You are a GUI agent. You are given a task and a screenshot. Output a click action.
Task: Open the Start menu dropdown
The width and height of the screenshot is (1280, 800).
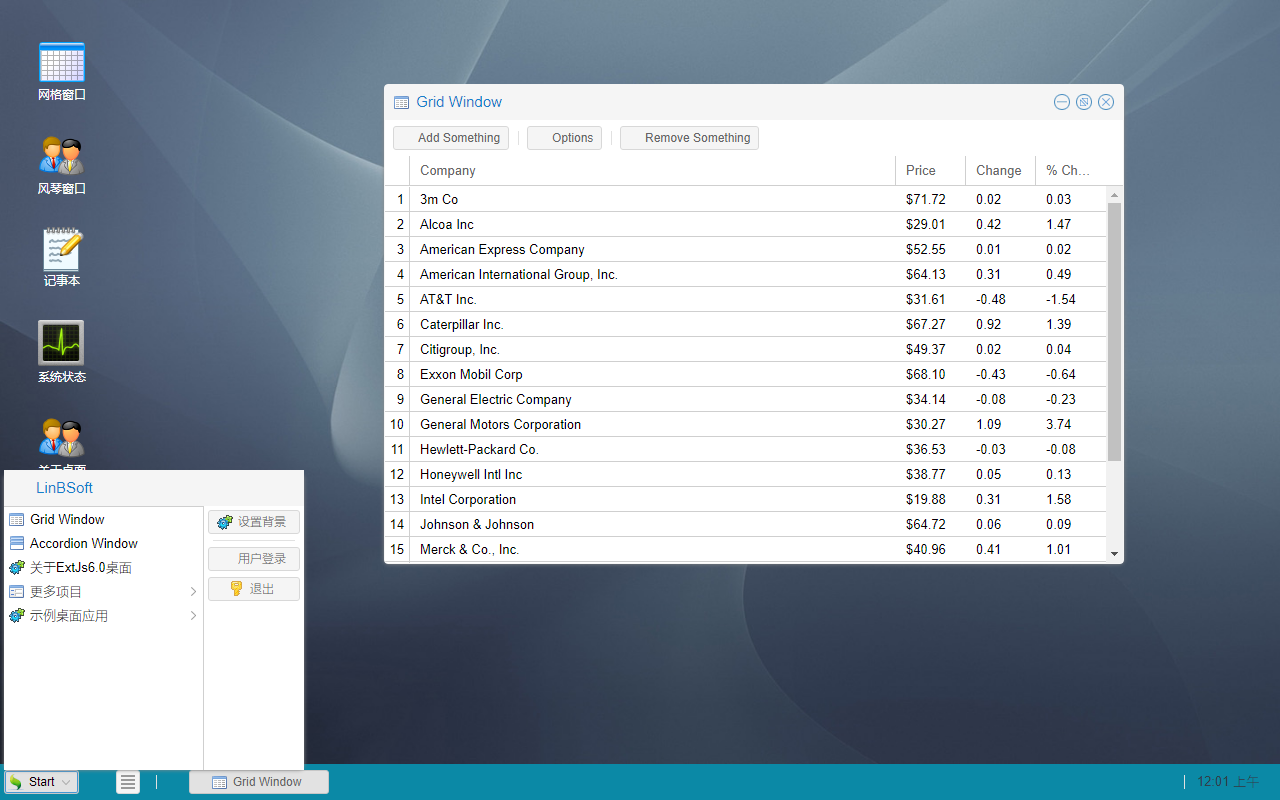click(x=41, y=782)
